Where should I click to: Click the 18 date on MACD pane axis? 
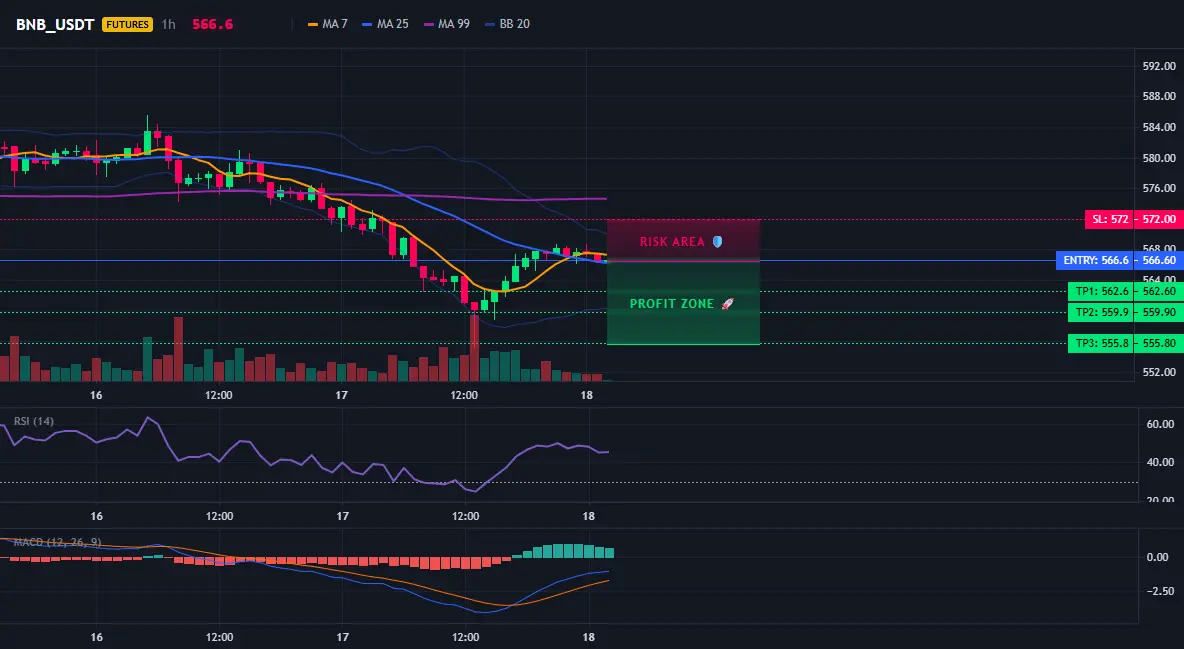click(589, 637)
